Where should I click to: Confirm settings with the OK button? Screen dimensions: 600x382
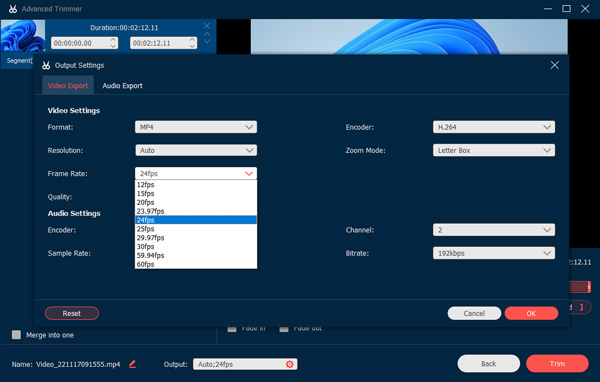tap(531, 313)
